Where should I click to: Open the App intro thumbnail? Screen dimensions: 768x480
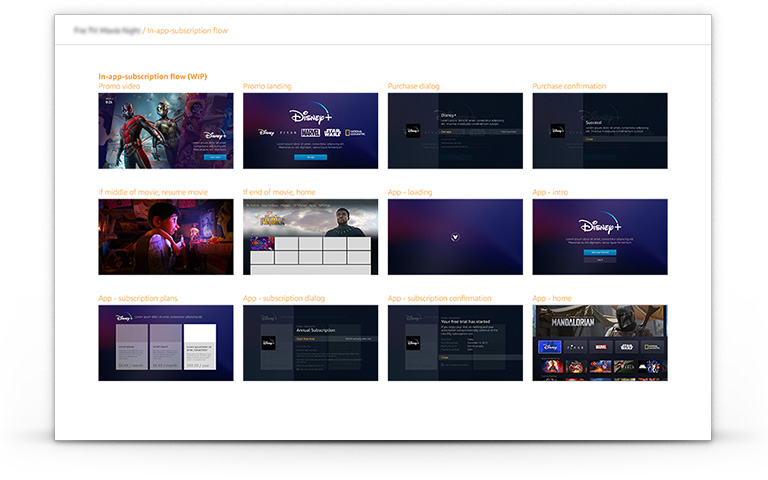point(600,237)
